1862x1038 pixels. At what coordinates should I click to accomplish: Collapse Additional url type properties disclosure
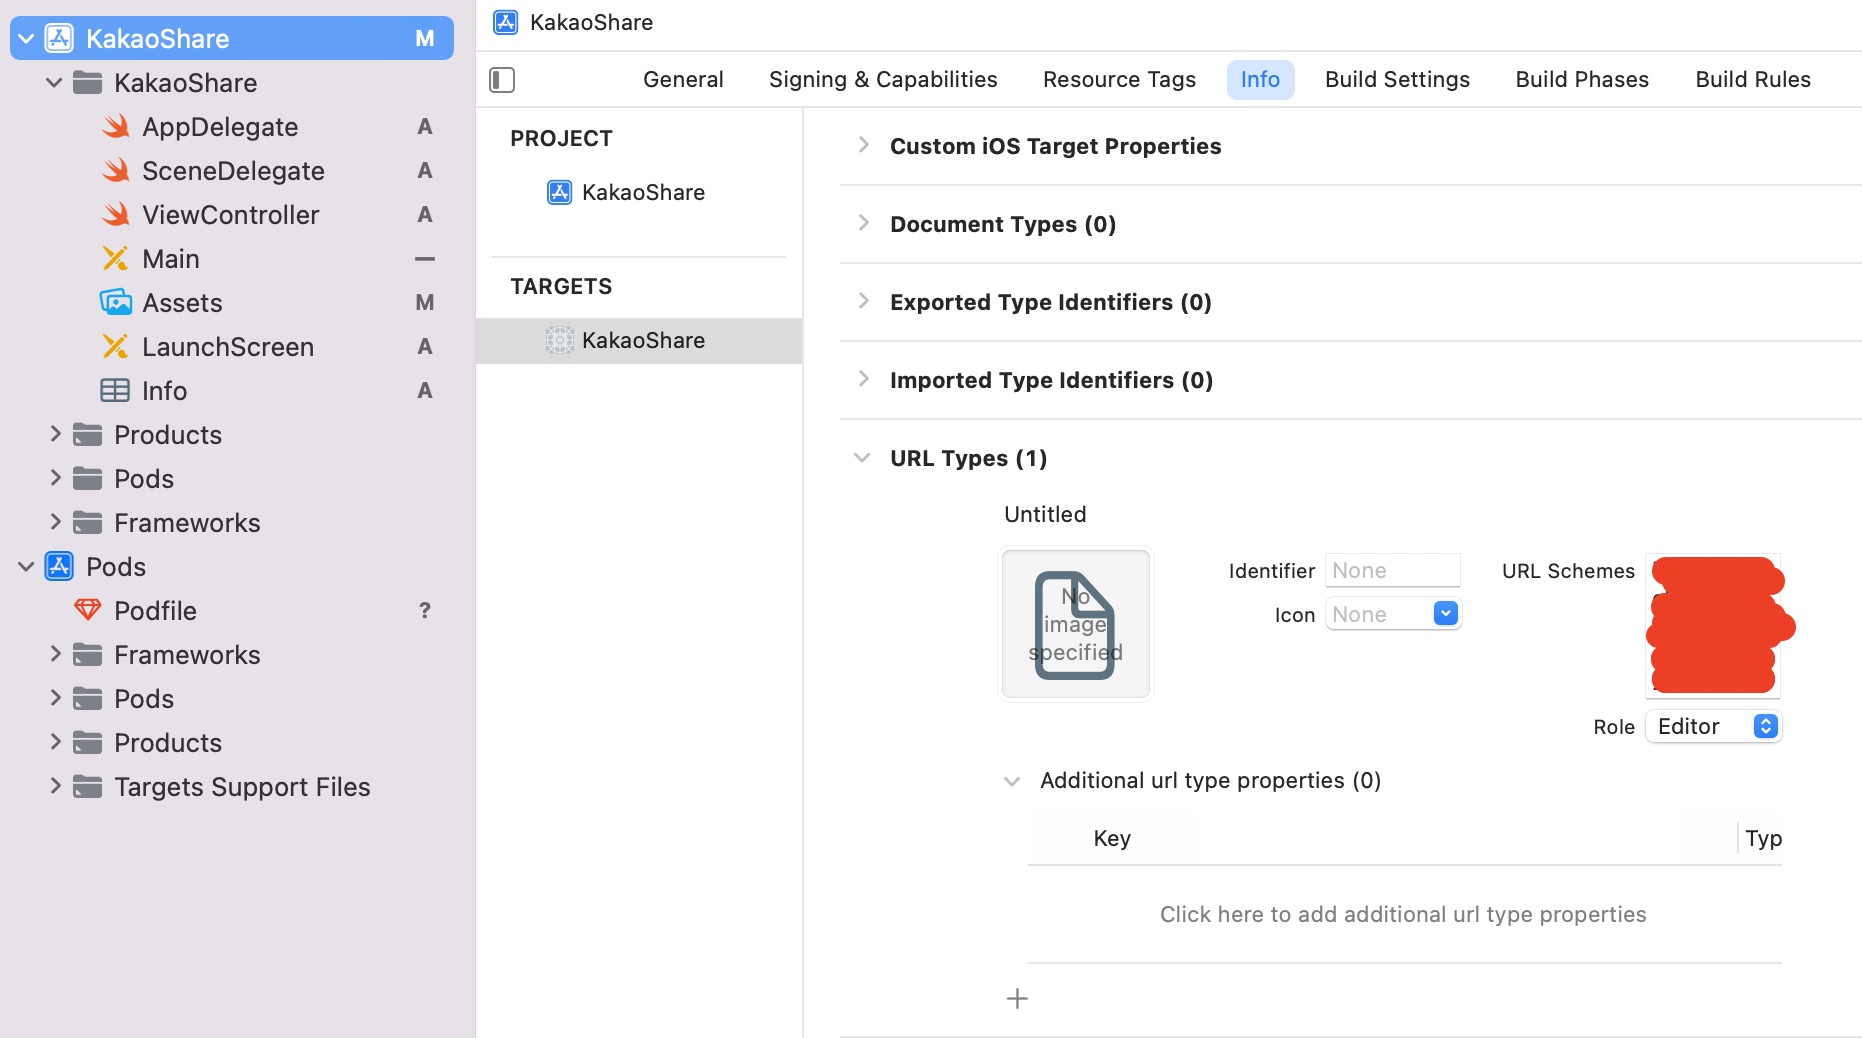[1012, 781]
